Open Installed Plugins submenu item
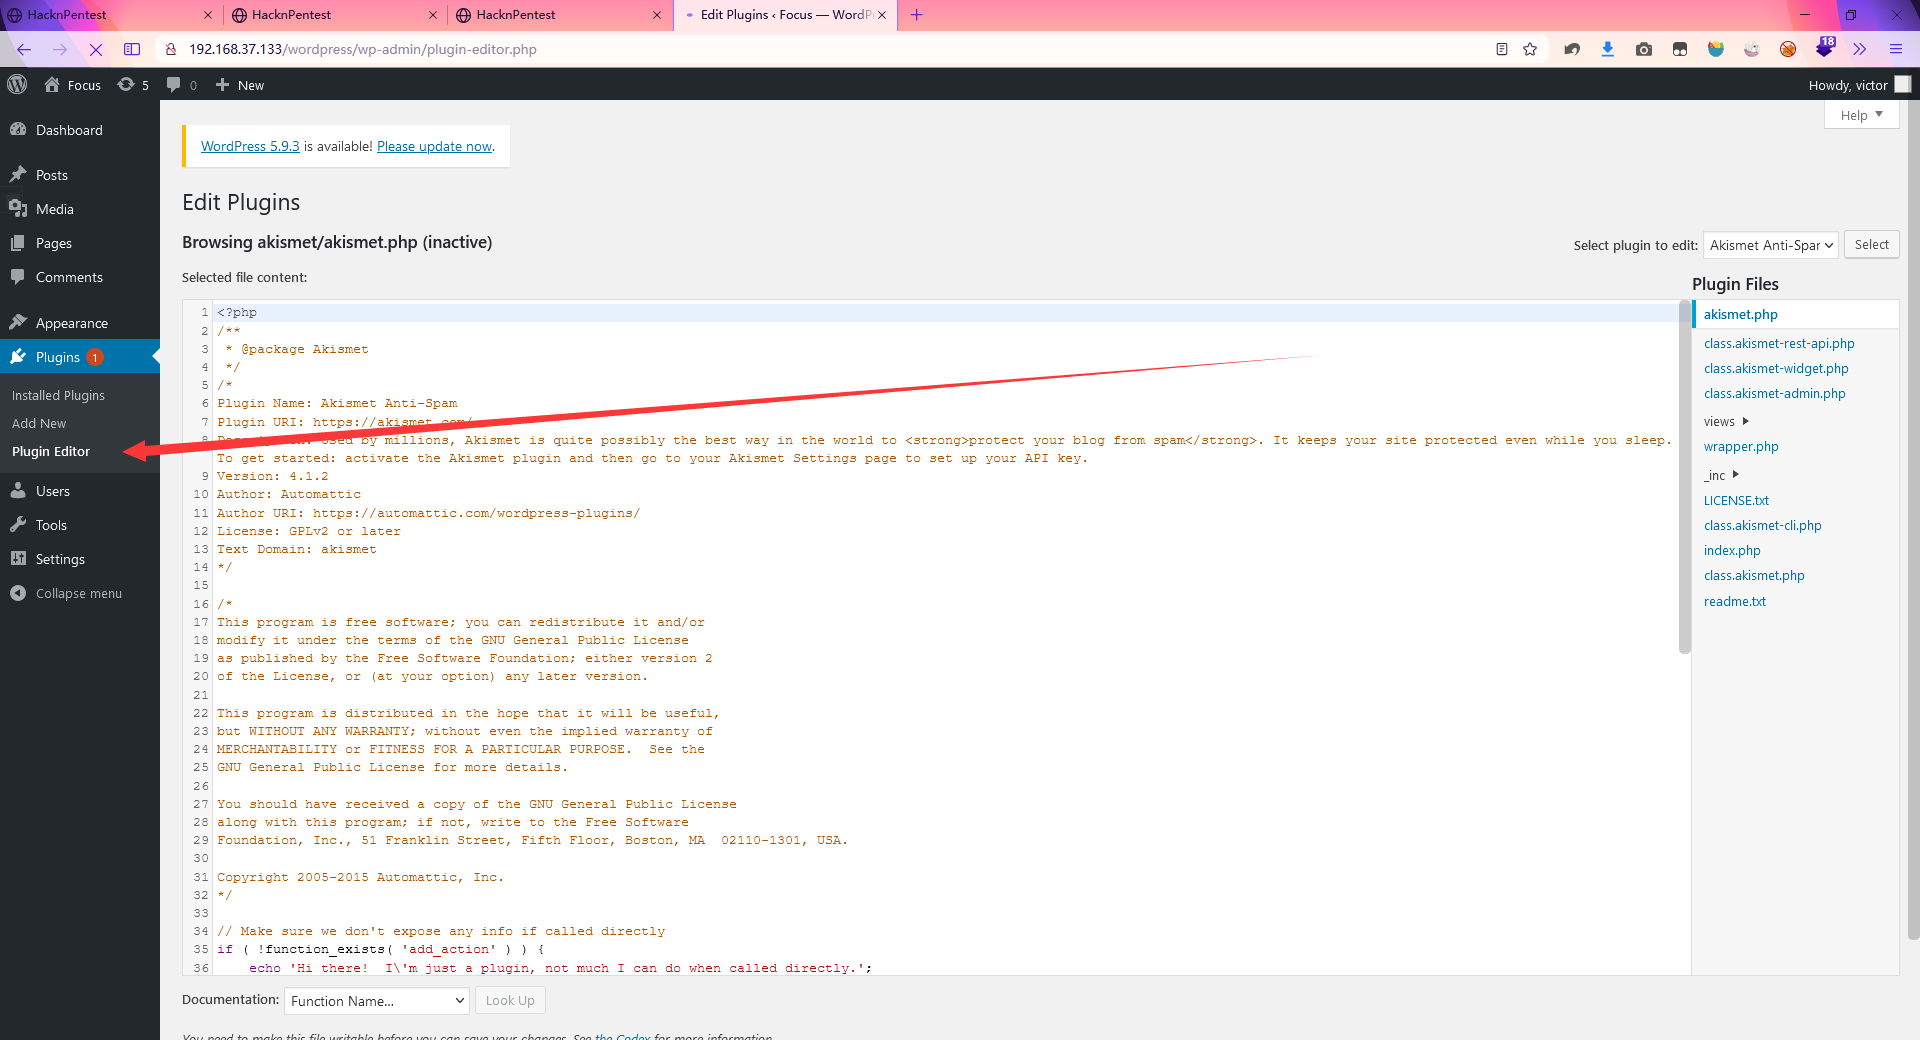 click(58, 395)
